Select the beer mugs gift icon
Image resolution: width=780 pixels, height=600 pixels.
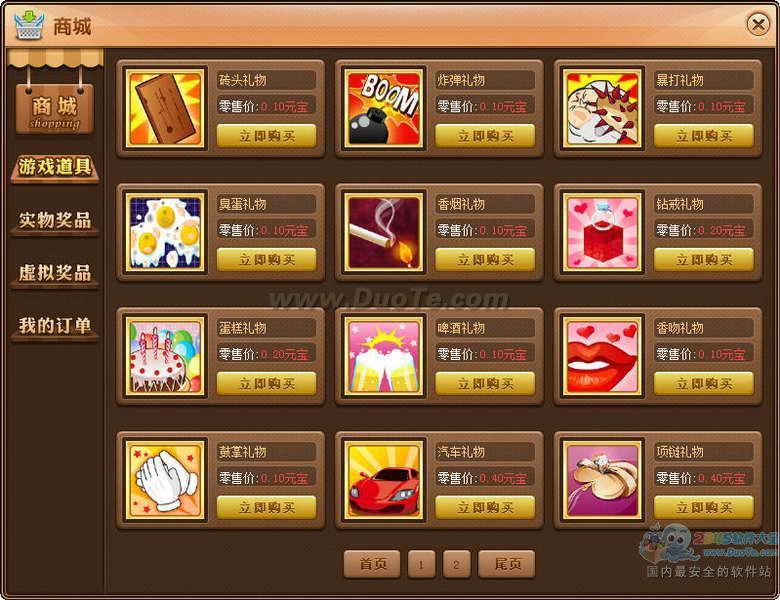click(x=384, y=356)
